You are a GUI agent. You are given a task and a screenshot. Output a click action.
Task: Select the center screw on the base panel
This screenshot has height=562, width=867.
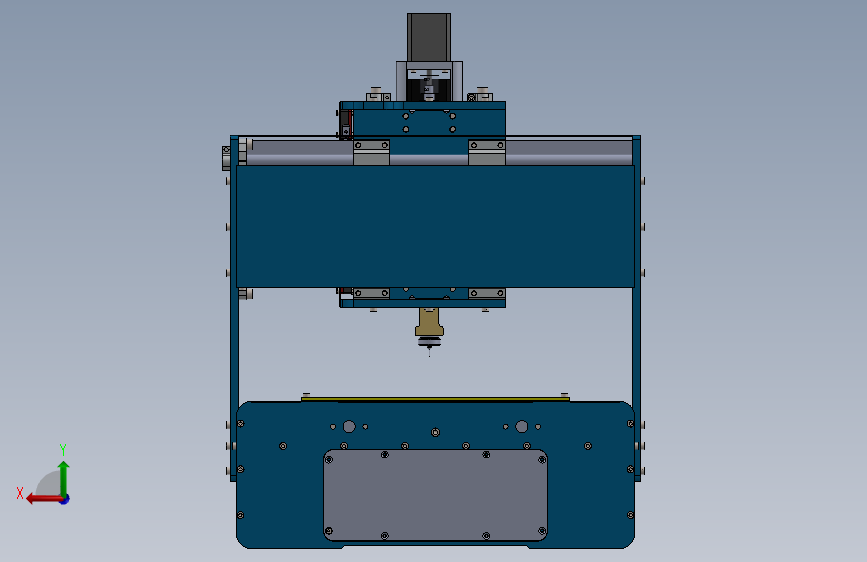click(435, 432)
